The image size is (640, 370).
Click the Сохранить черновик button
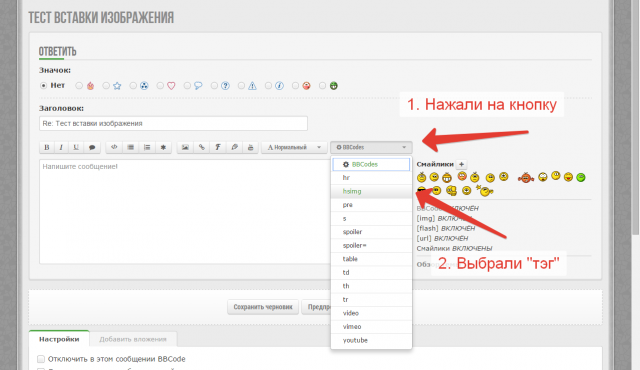pos(263,307)
